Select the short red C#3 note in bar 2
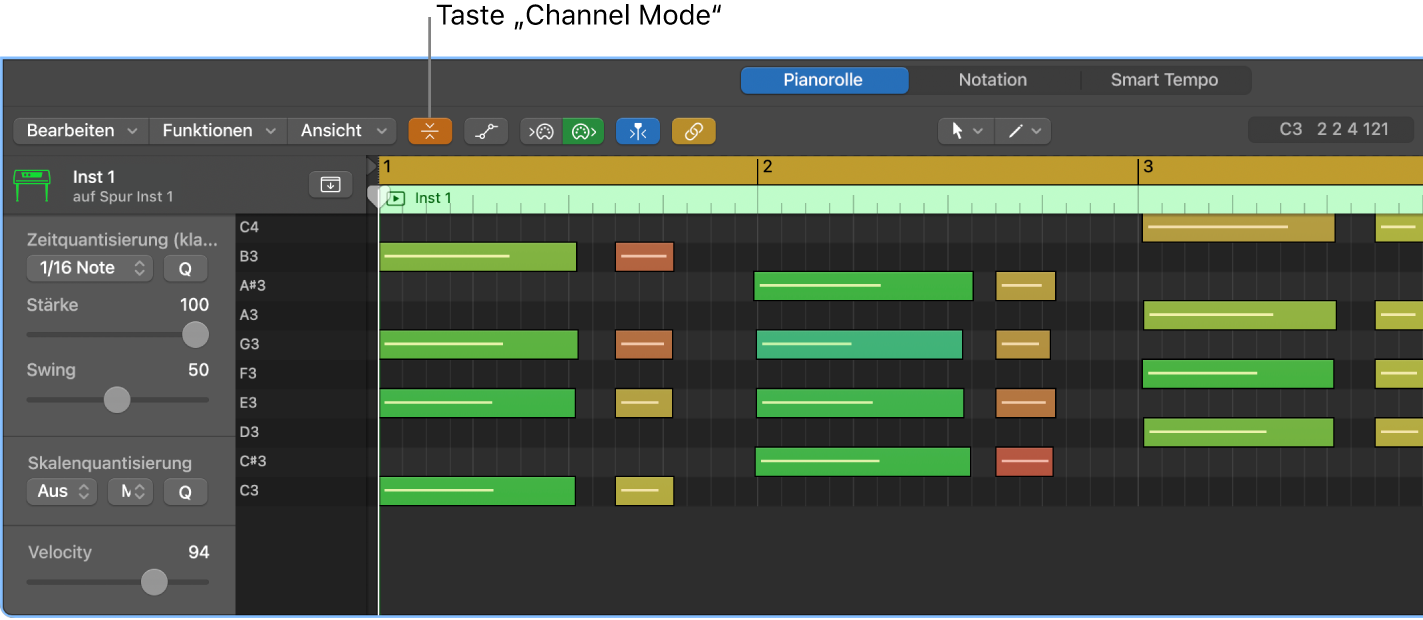Image resolution: width=1423 pixels, height=620 pixels. pyautogui.click(x=1025, y=462)
